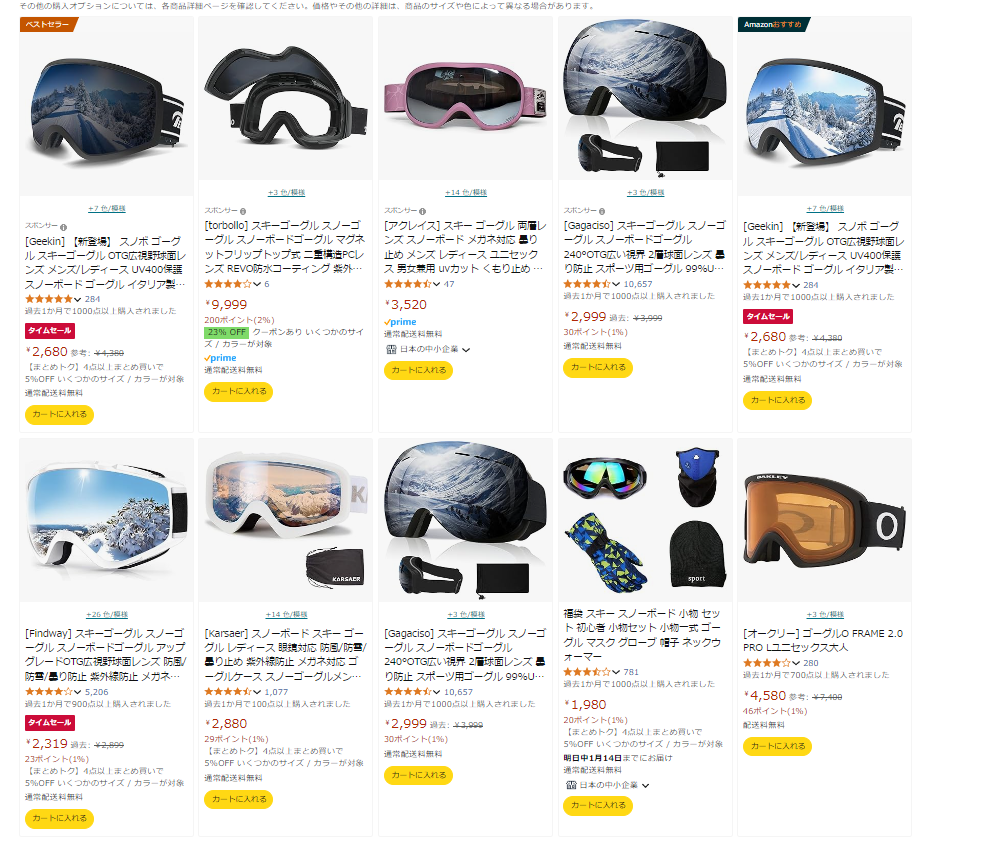Screen dimensions: 992x841
Task: Expand the 日本の中小企業 dropdown on 福袋 set
Action: click(645, 785)
